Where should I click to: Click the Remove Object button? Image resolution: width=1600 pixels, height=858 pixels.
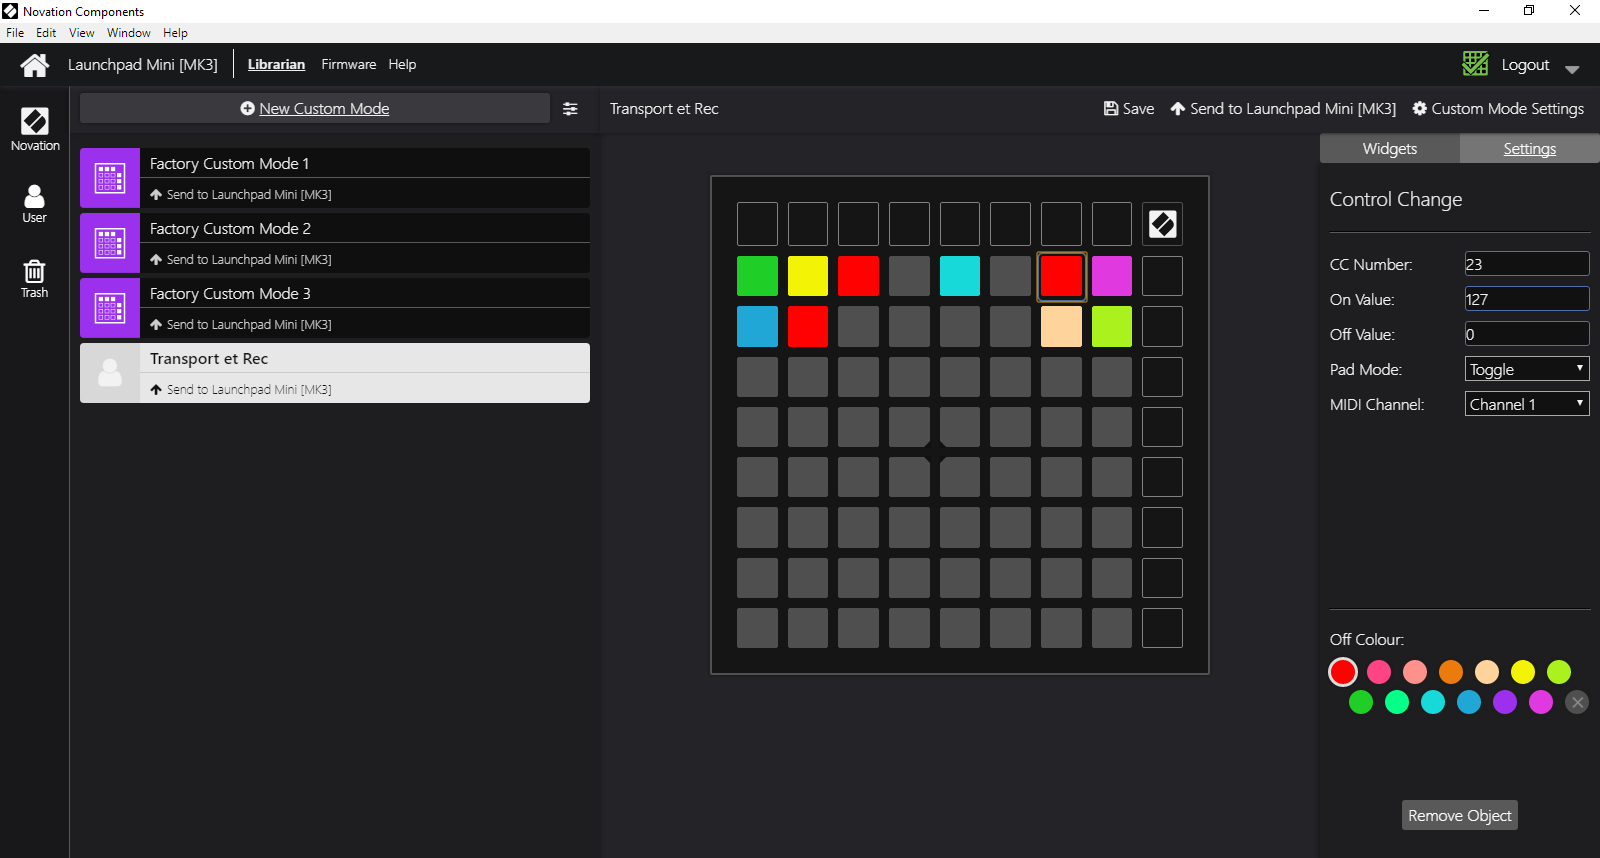click(x=1460, y=815)
